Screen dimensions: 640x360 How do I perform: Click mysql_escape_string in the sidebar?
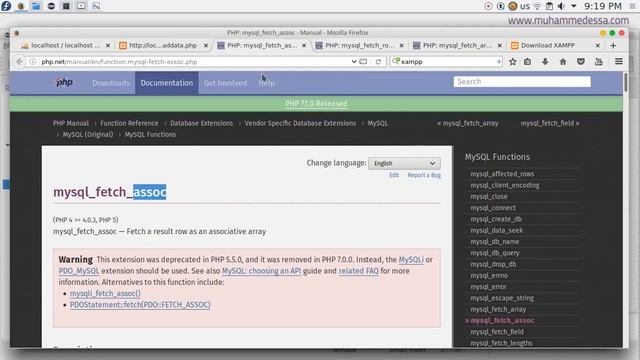(x=502, y=298)
